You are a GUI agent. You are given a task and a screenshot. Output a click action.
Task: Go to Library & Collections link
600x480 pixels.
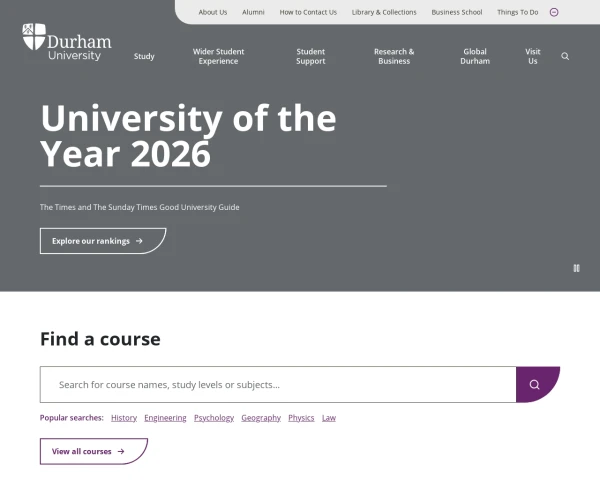pyautogui.click(x=384, y=12)
